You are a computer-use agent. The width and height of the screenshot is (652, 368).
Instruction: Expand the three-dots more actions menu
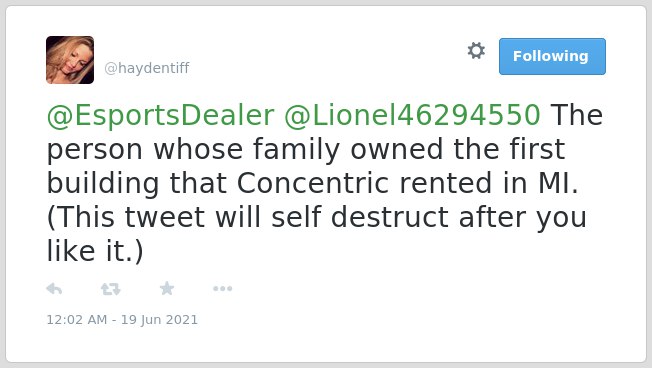point(222,289)
